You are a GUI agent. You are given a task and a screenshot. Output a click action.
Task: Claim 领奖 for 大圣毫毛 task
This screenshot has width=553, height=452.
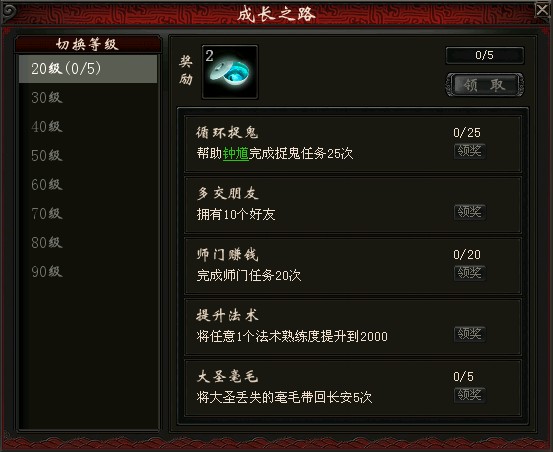[470, 395]
